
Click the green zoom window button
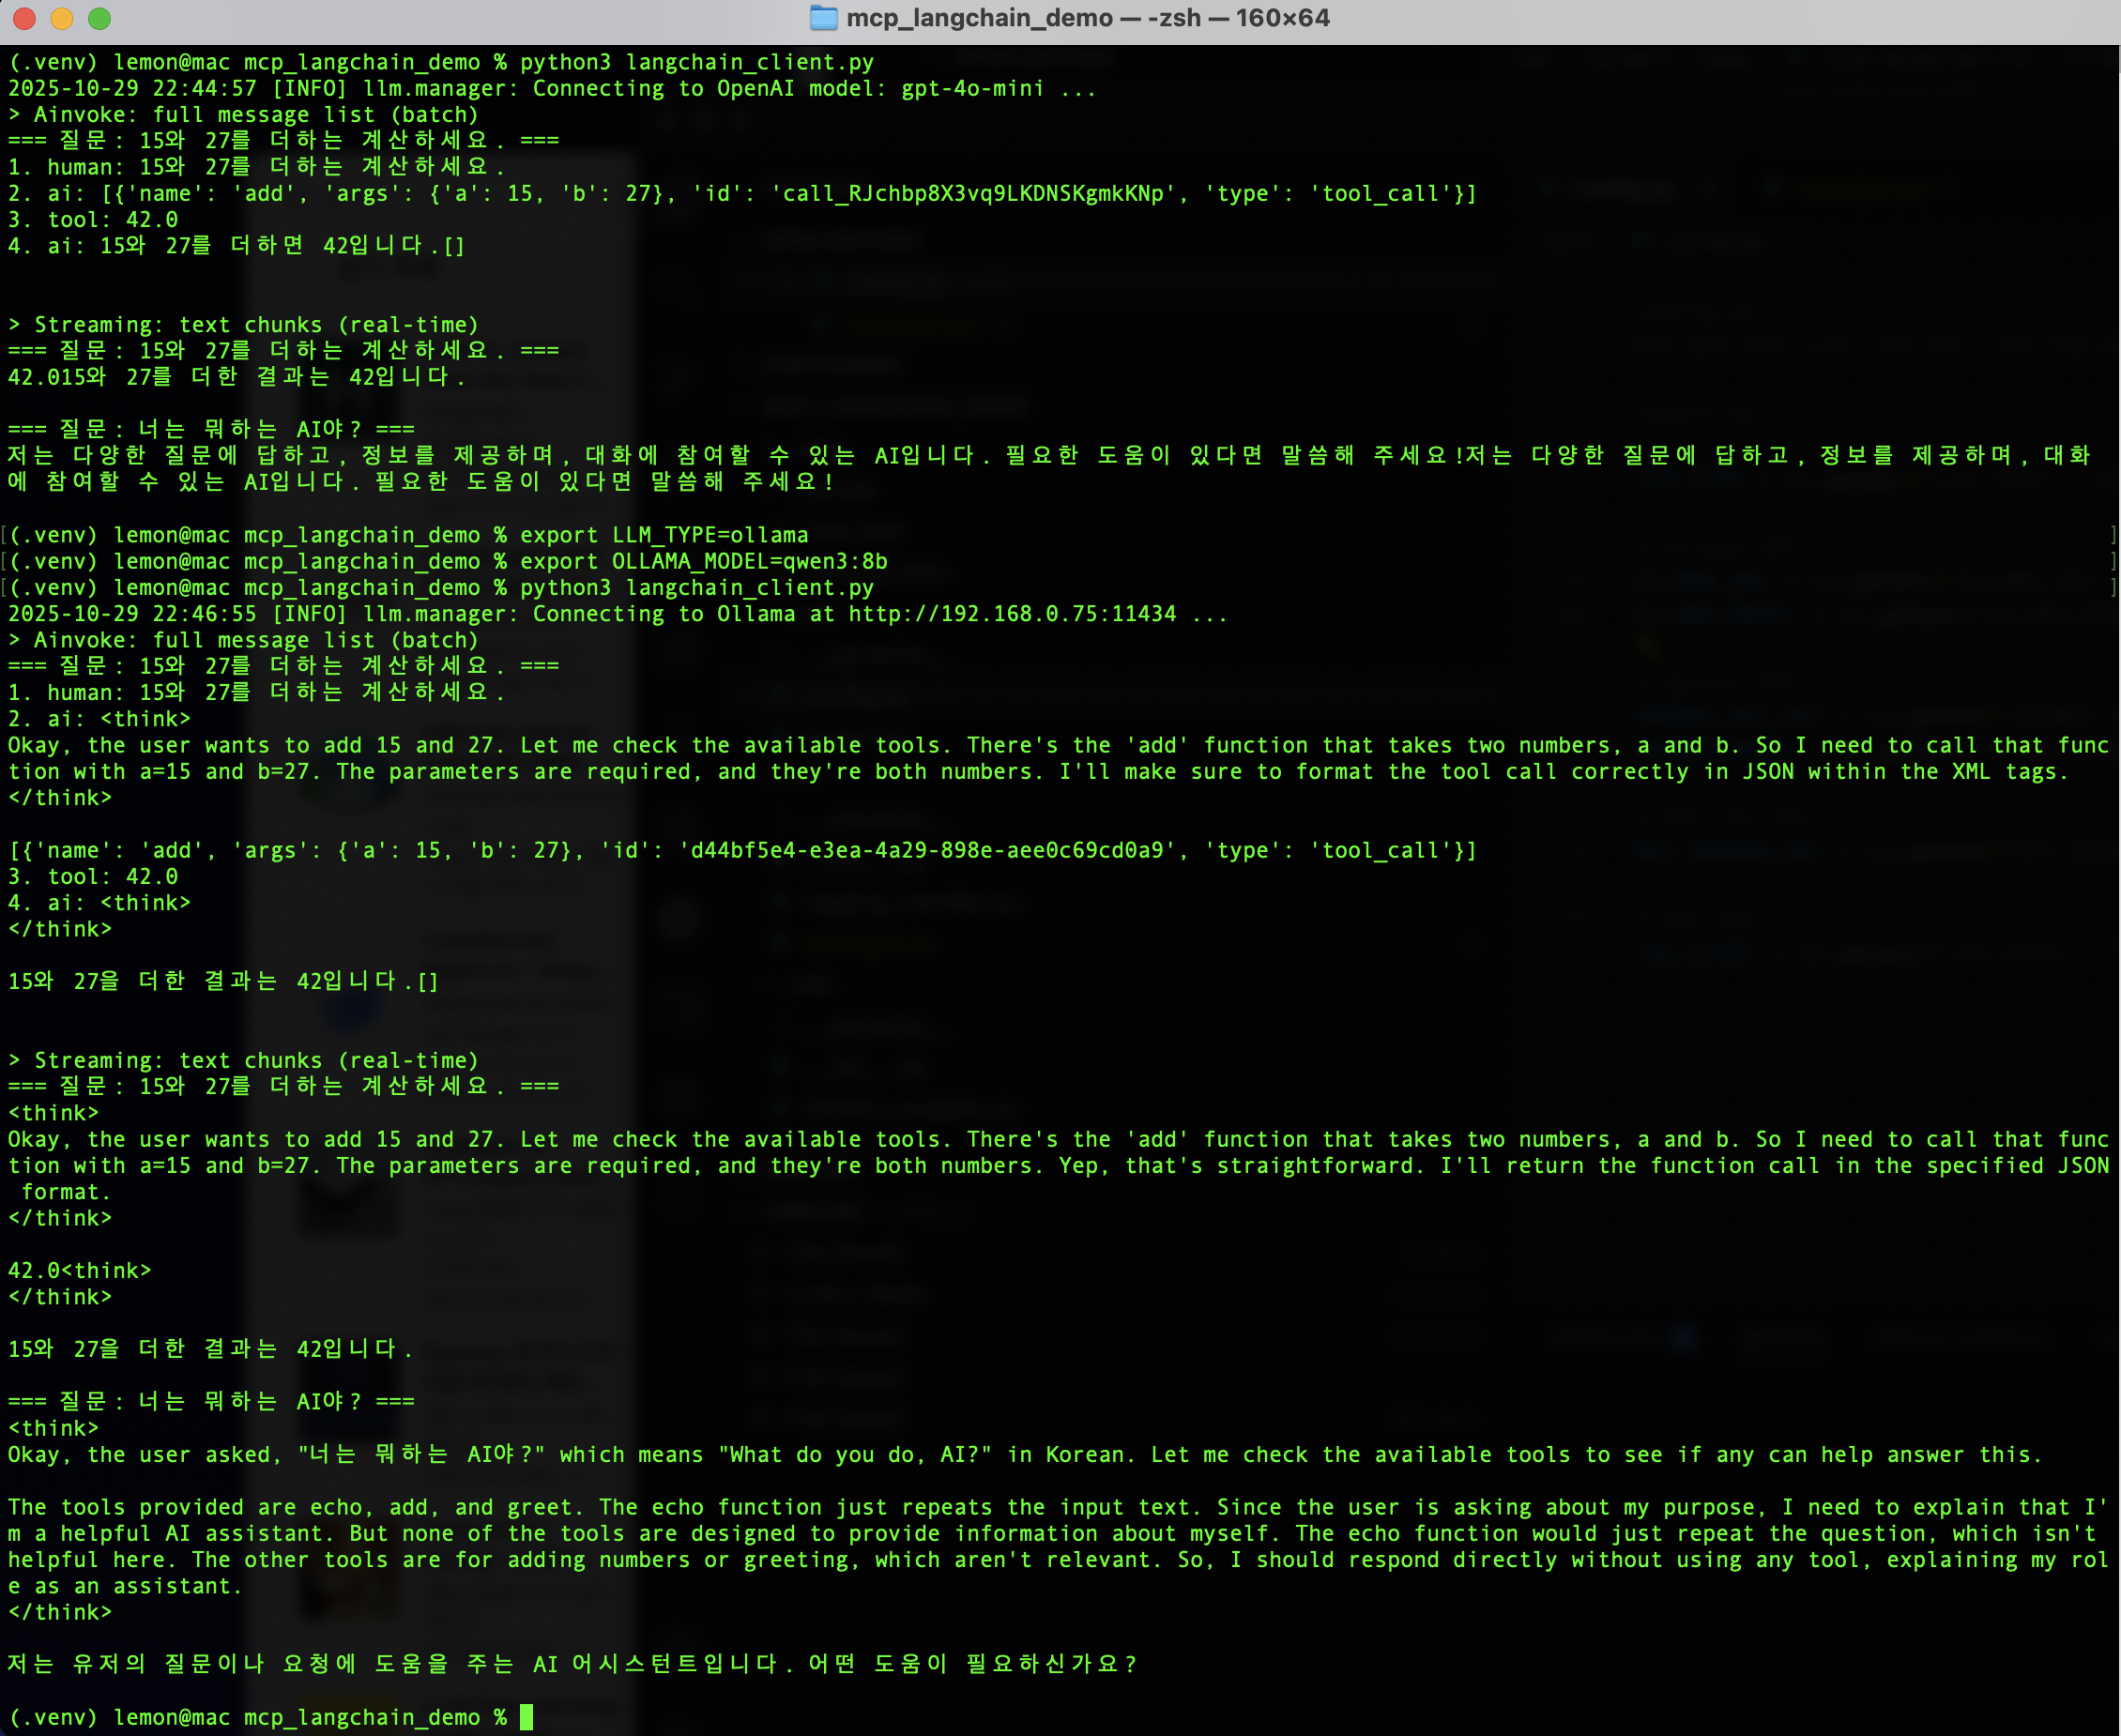point(99,18)
